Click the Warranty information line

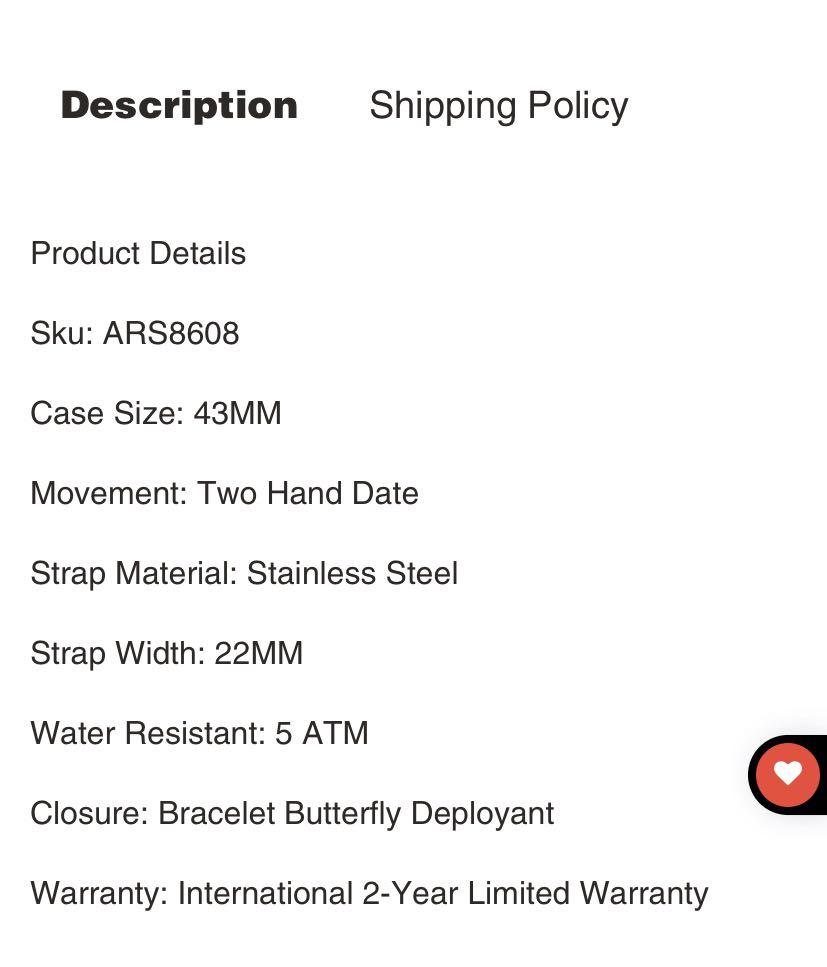(369, 894)
